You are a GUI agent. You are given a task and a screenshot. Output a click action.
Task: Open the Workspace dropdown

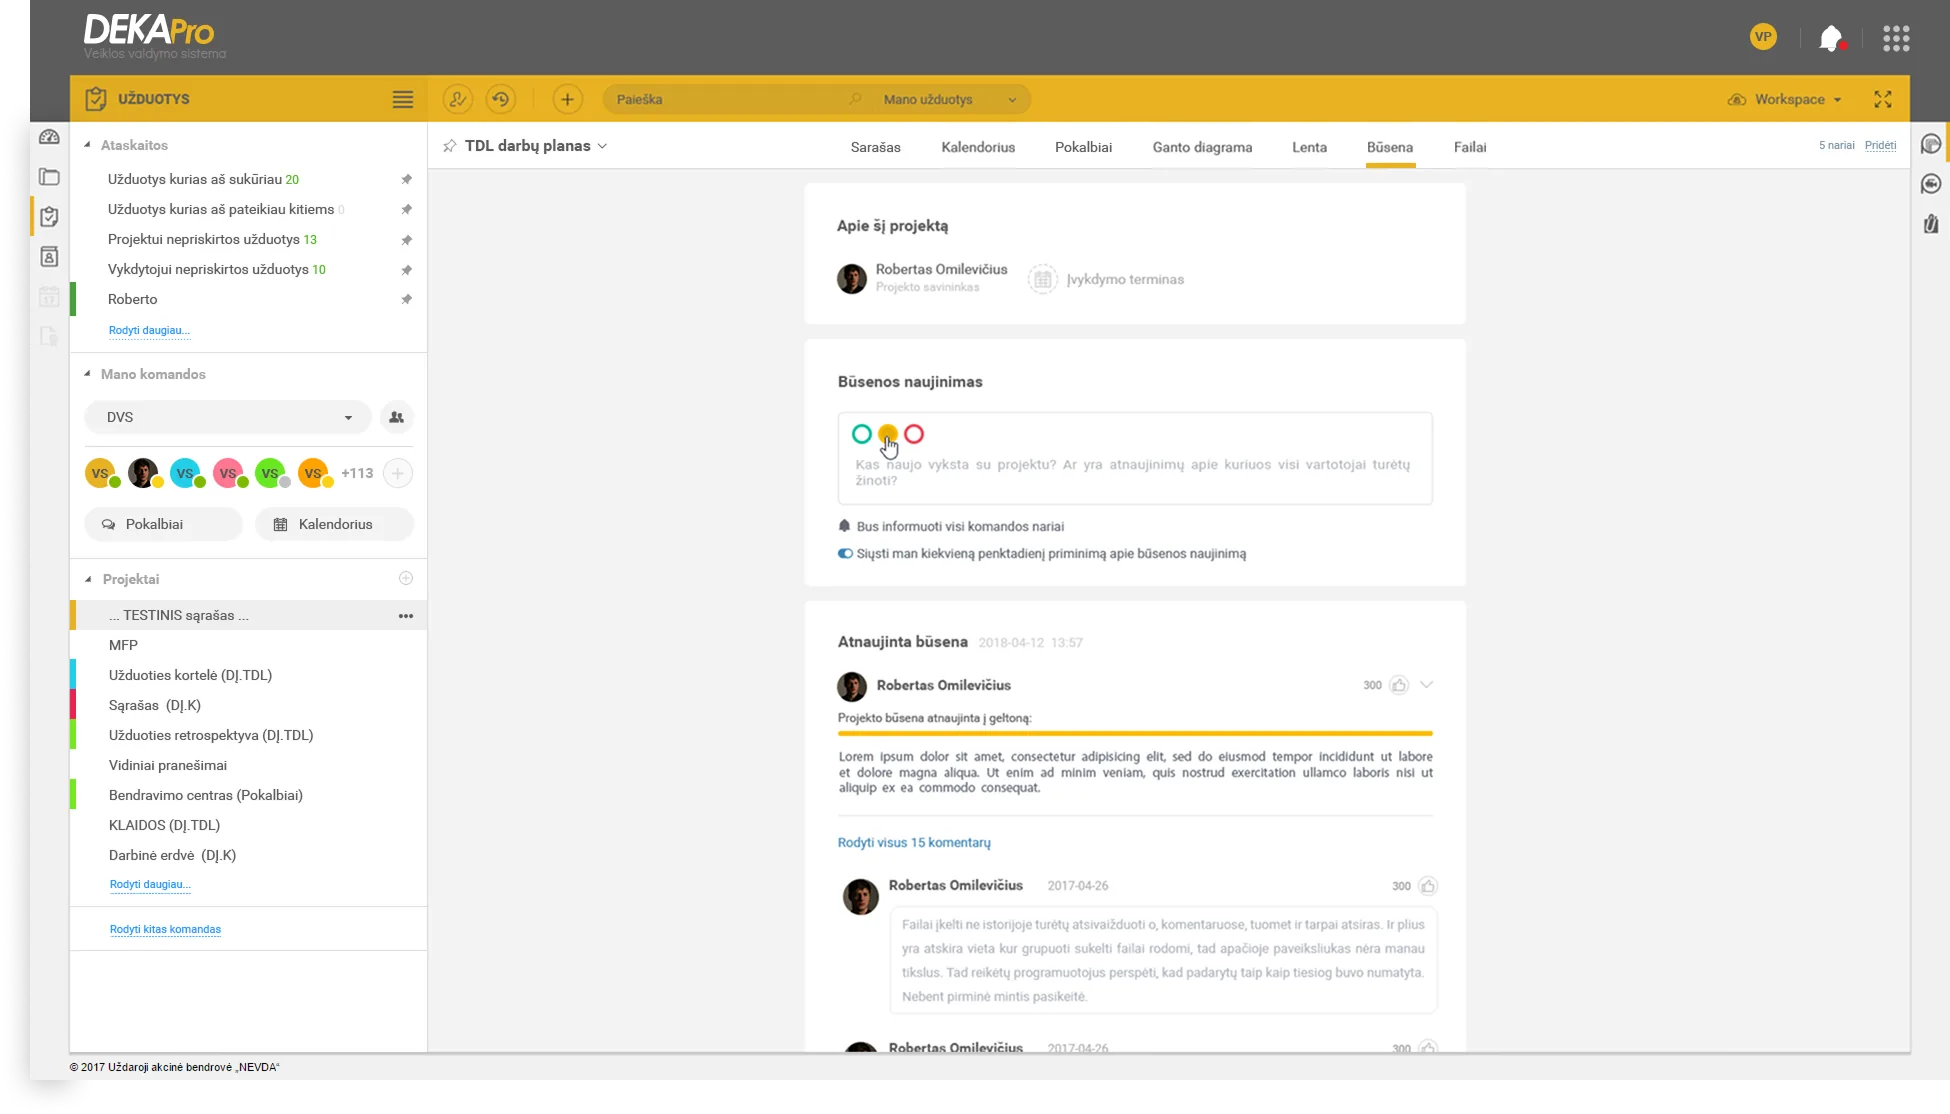point(1785,99)
